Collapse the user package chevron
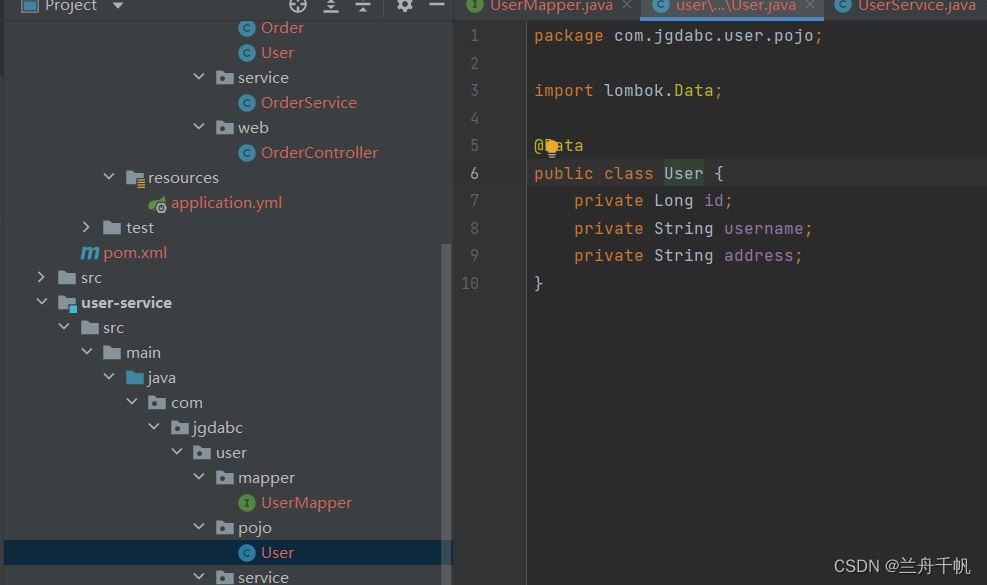The width and height of the screenshot is (987, 585). [x=177, y=452]
